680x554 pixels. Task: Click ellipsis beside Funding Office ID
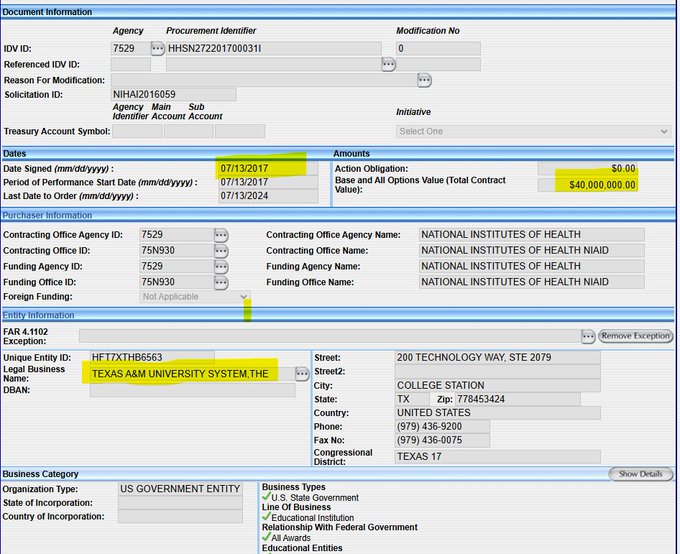(221, 283)
